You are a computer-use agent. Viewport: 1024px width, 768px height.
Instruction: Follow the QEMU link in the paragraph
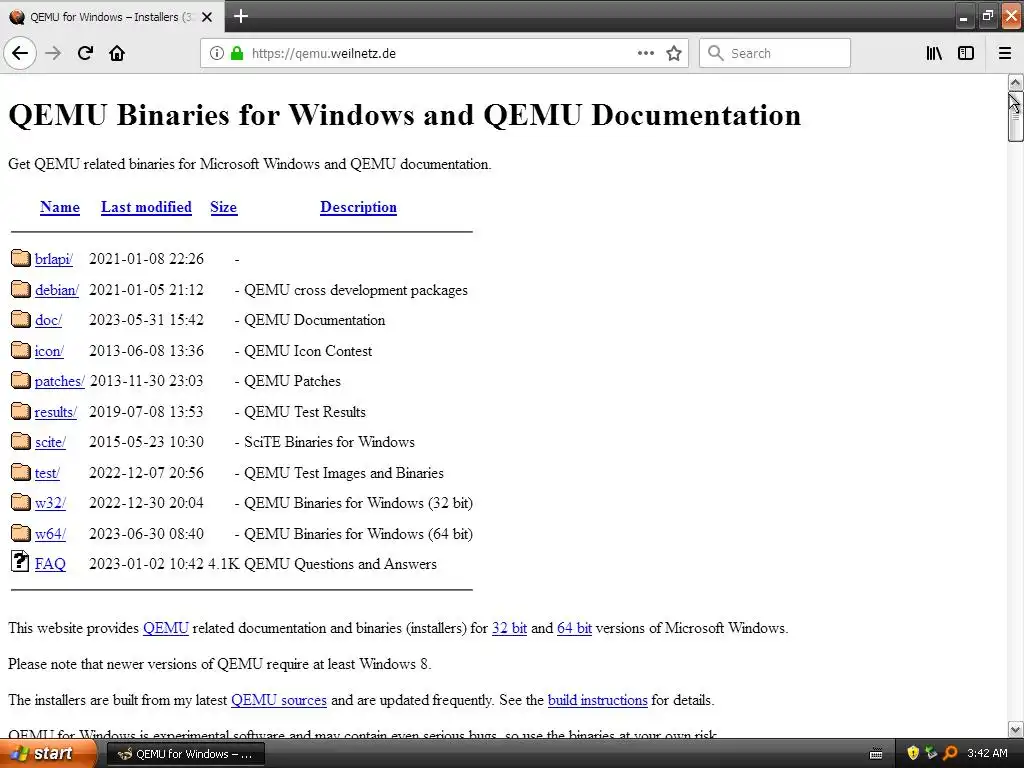(166, 628)
